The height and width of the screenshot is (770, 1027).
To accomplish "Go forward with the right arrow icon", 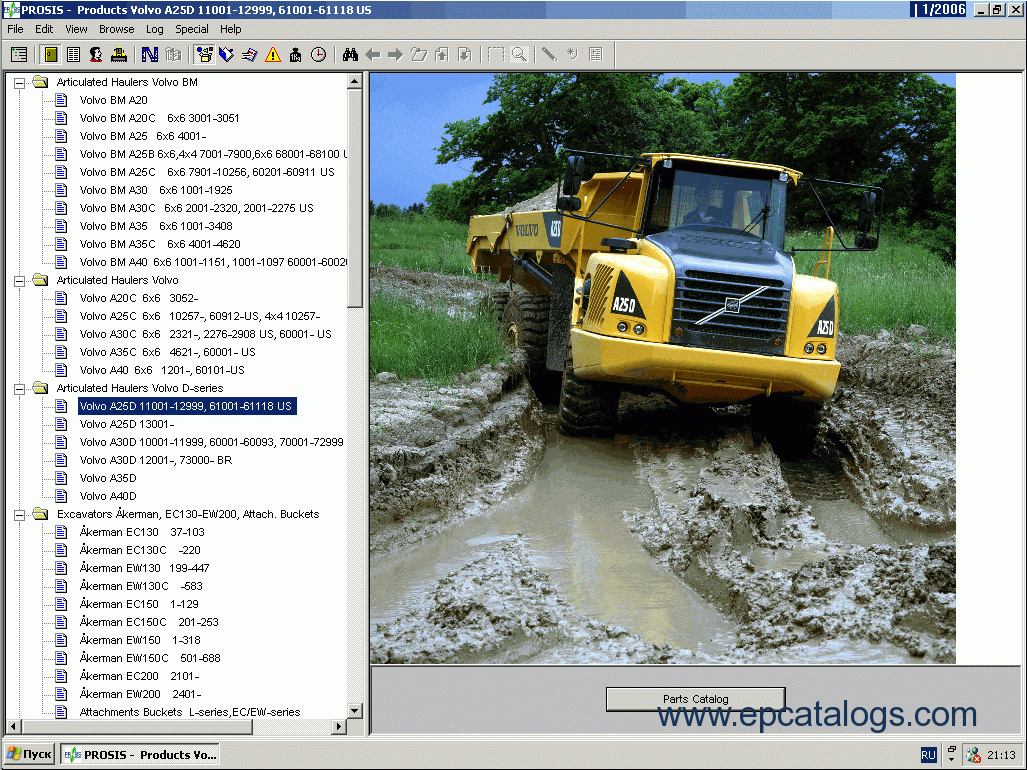I will pos(395,54).
